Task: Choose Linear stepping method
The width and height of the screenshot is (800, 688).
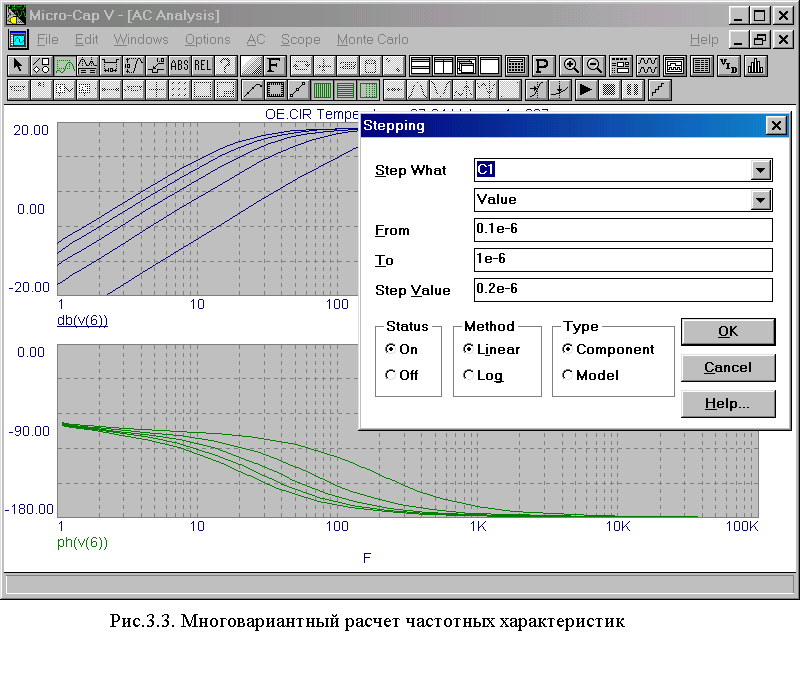Action: point(491,349)
